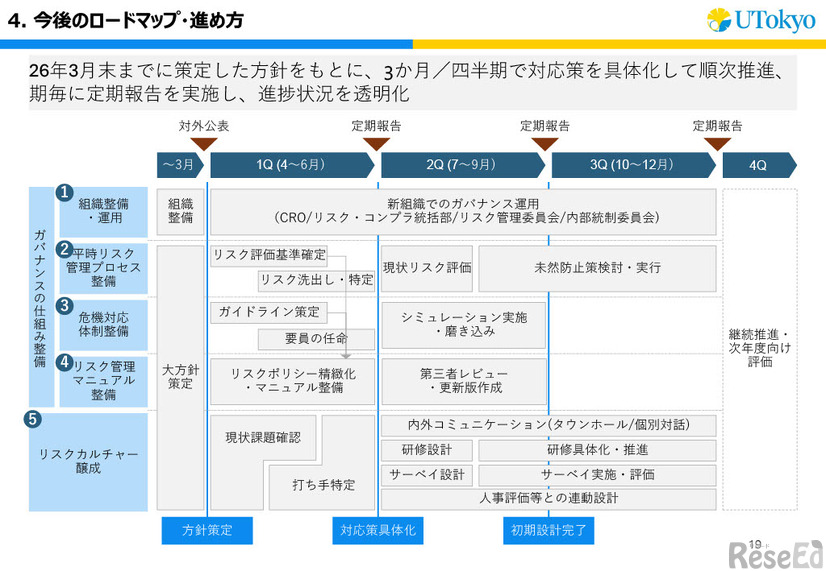Click the ガバナンスの仕組み整備 vertical label
The image size is (826, 571).
[x=41, y=297]
